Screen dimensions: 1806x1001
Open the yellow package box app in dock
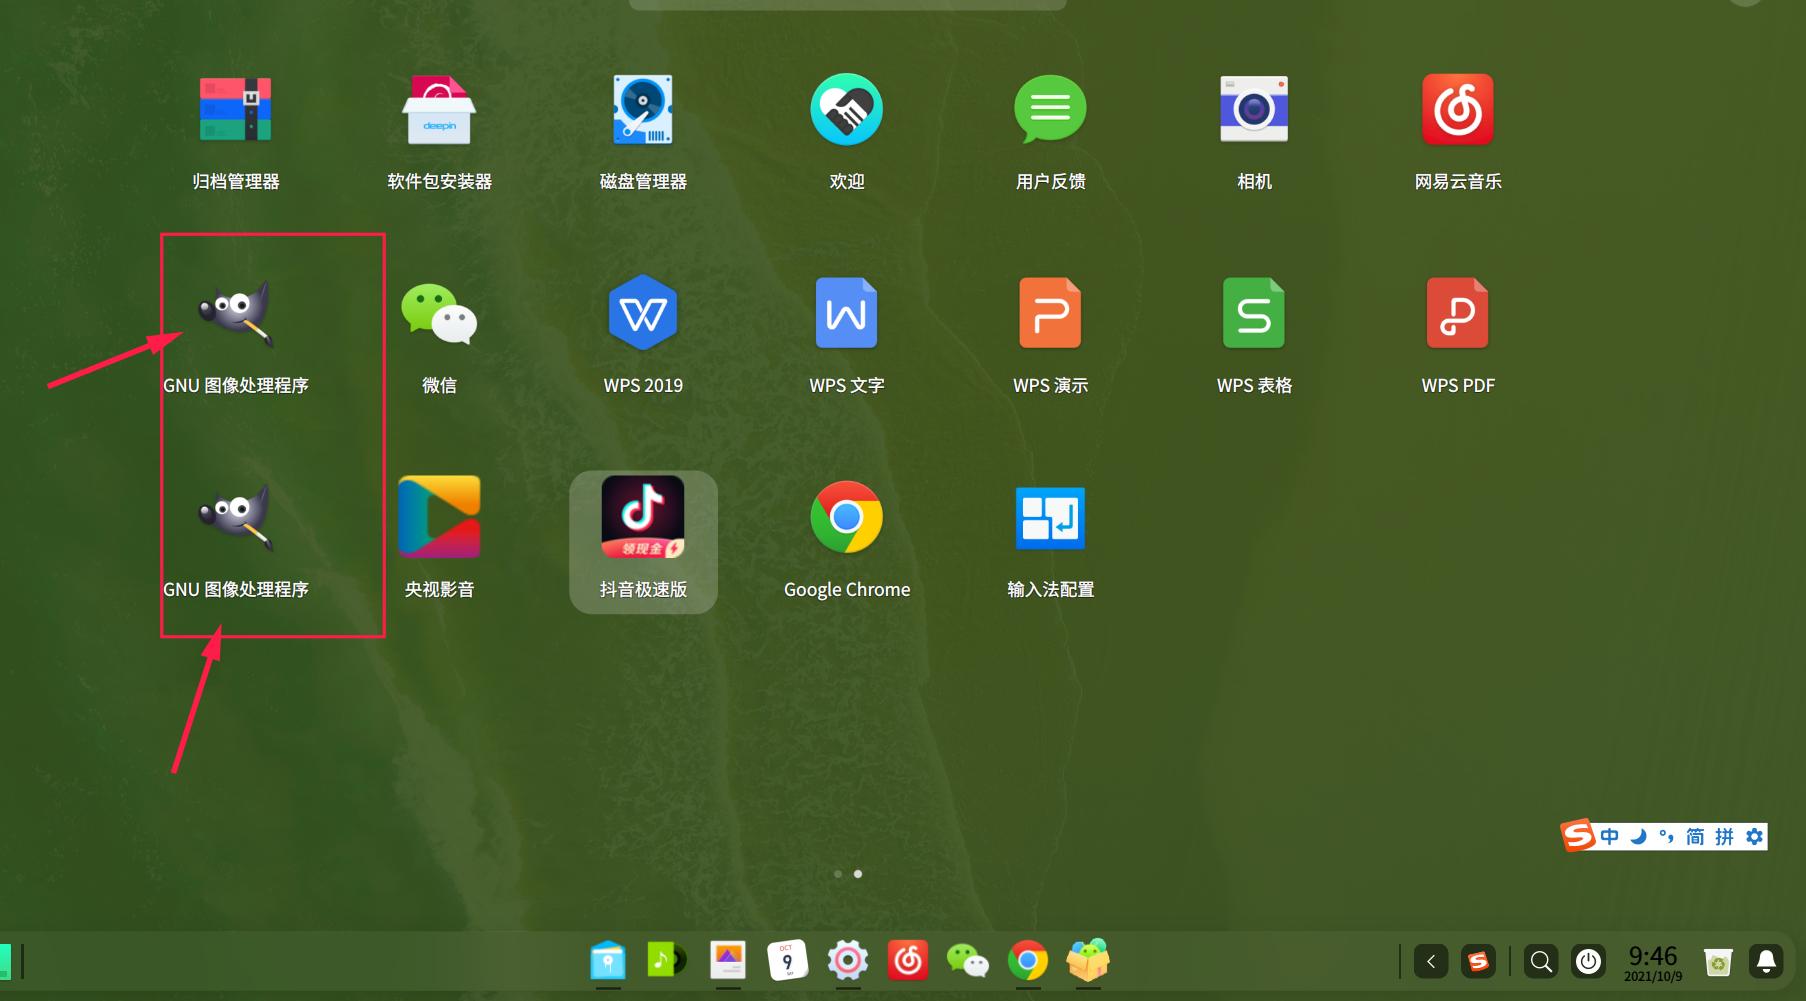tap(1088, 961)
